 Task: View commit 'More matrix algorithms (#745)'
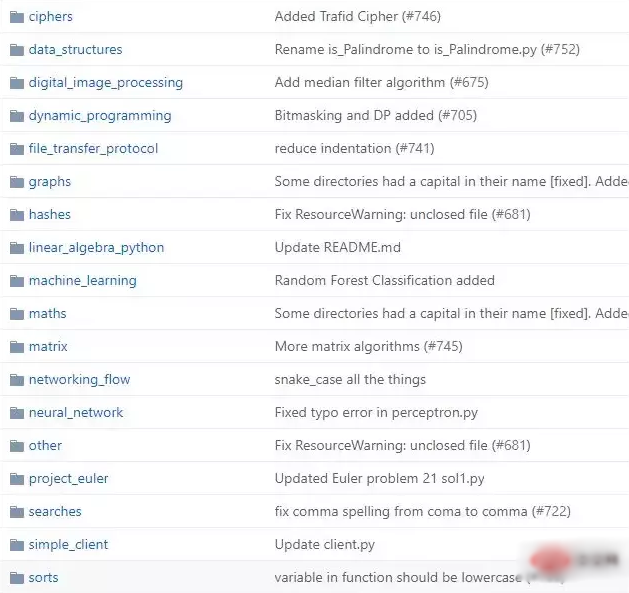[x=369, y=346]
